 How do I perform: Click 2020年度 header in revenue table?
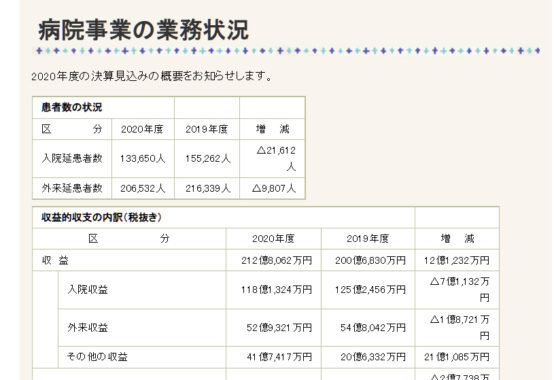(273, 239)
